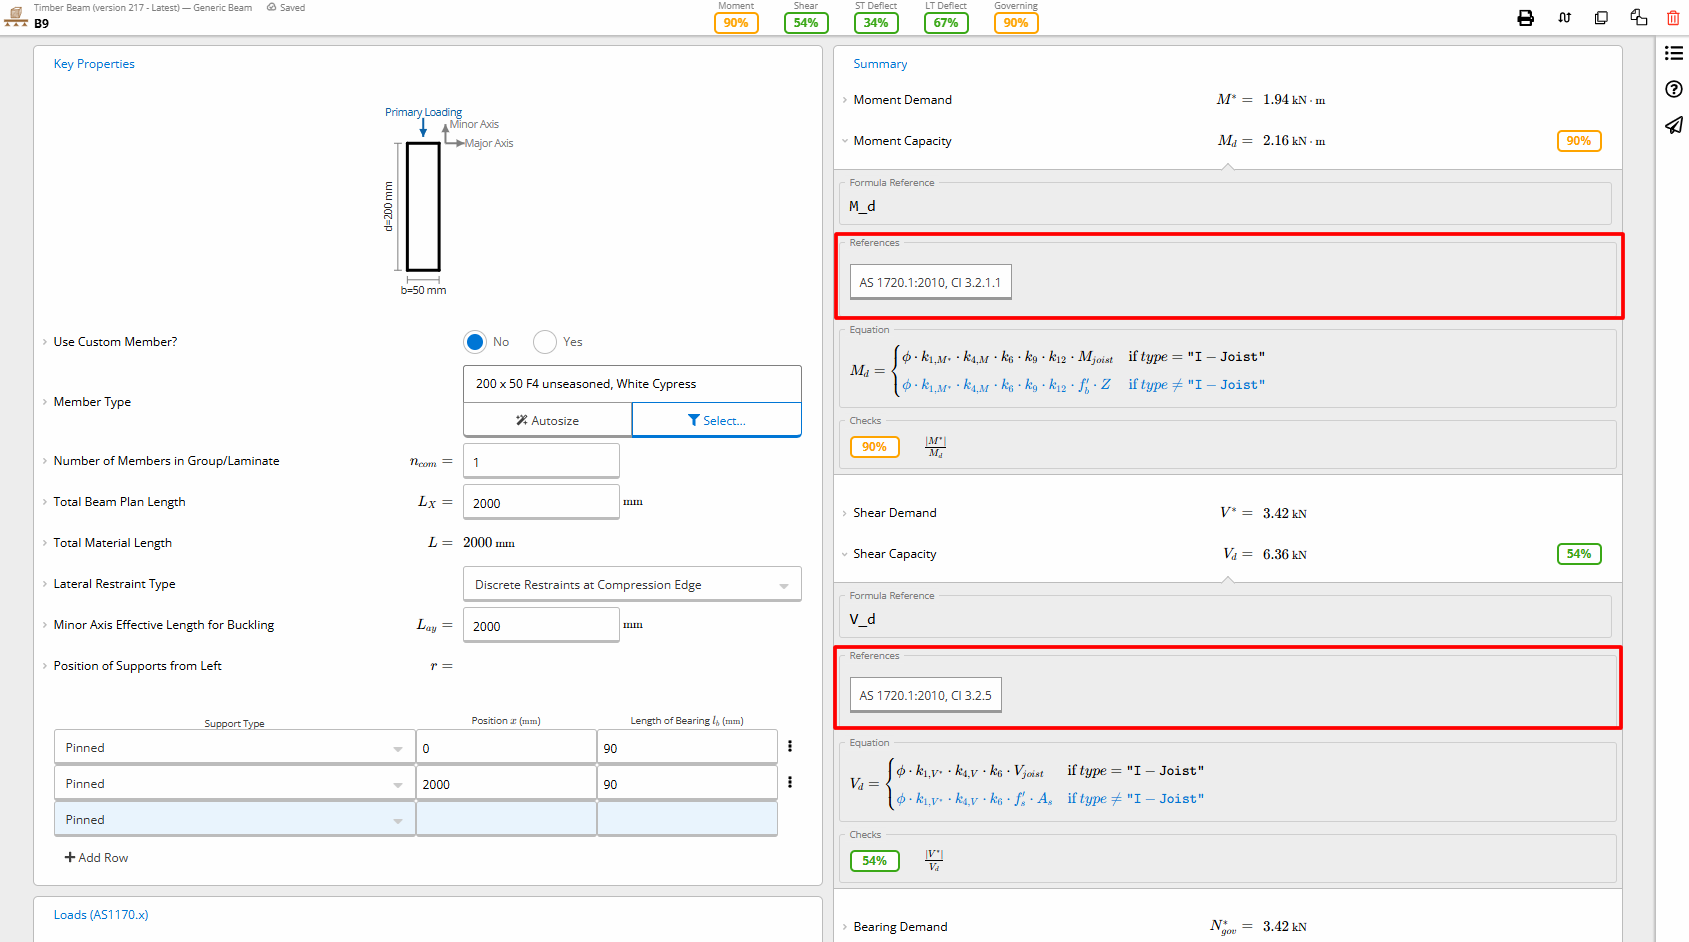Click the V_d formula reference text

(x=862, y=619)
